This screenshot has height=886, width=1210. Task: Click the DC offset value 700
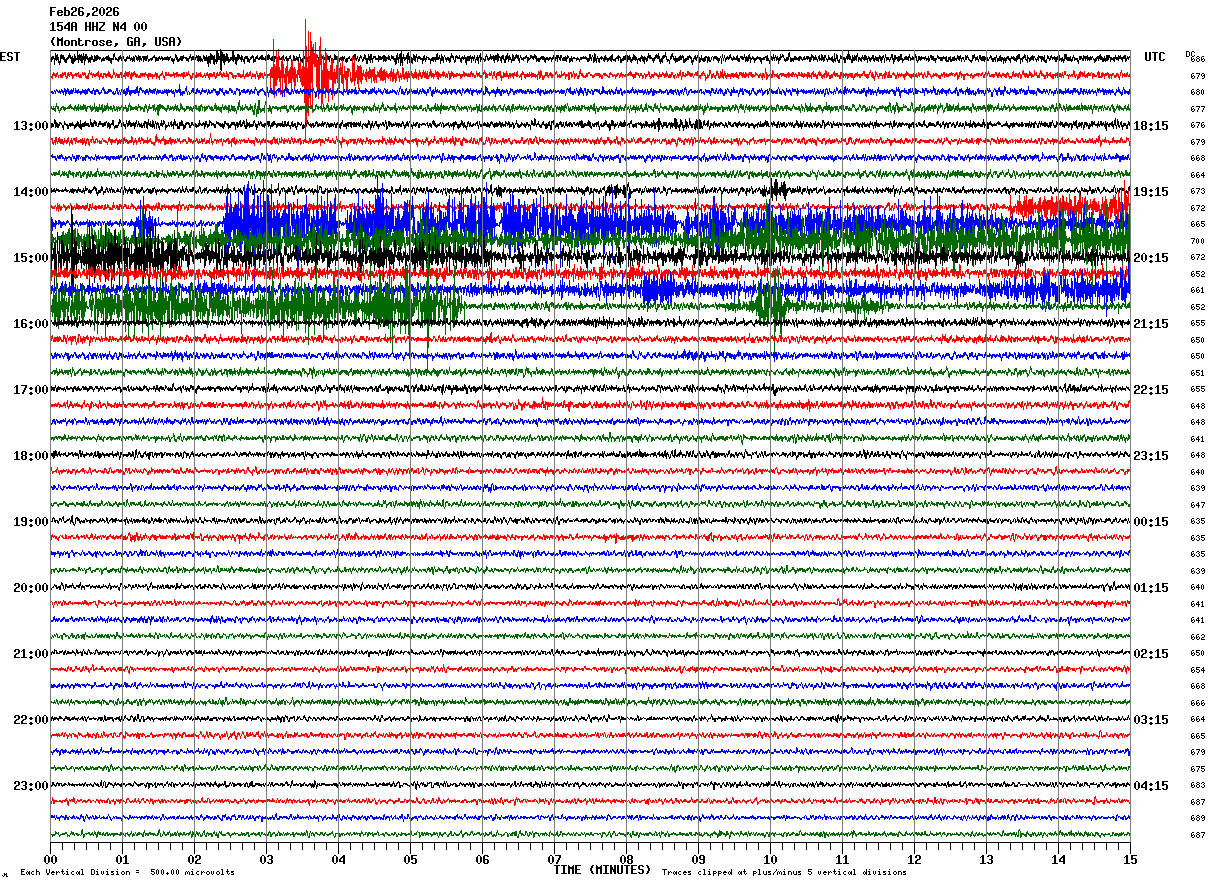[x=1197, y=241]
